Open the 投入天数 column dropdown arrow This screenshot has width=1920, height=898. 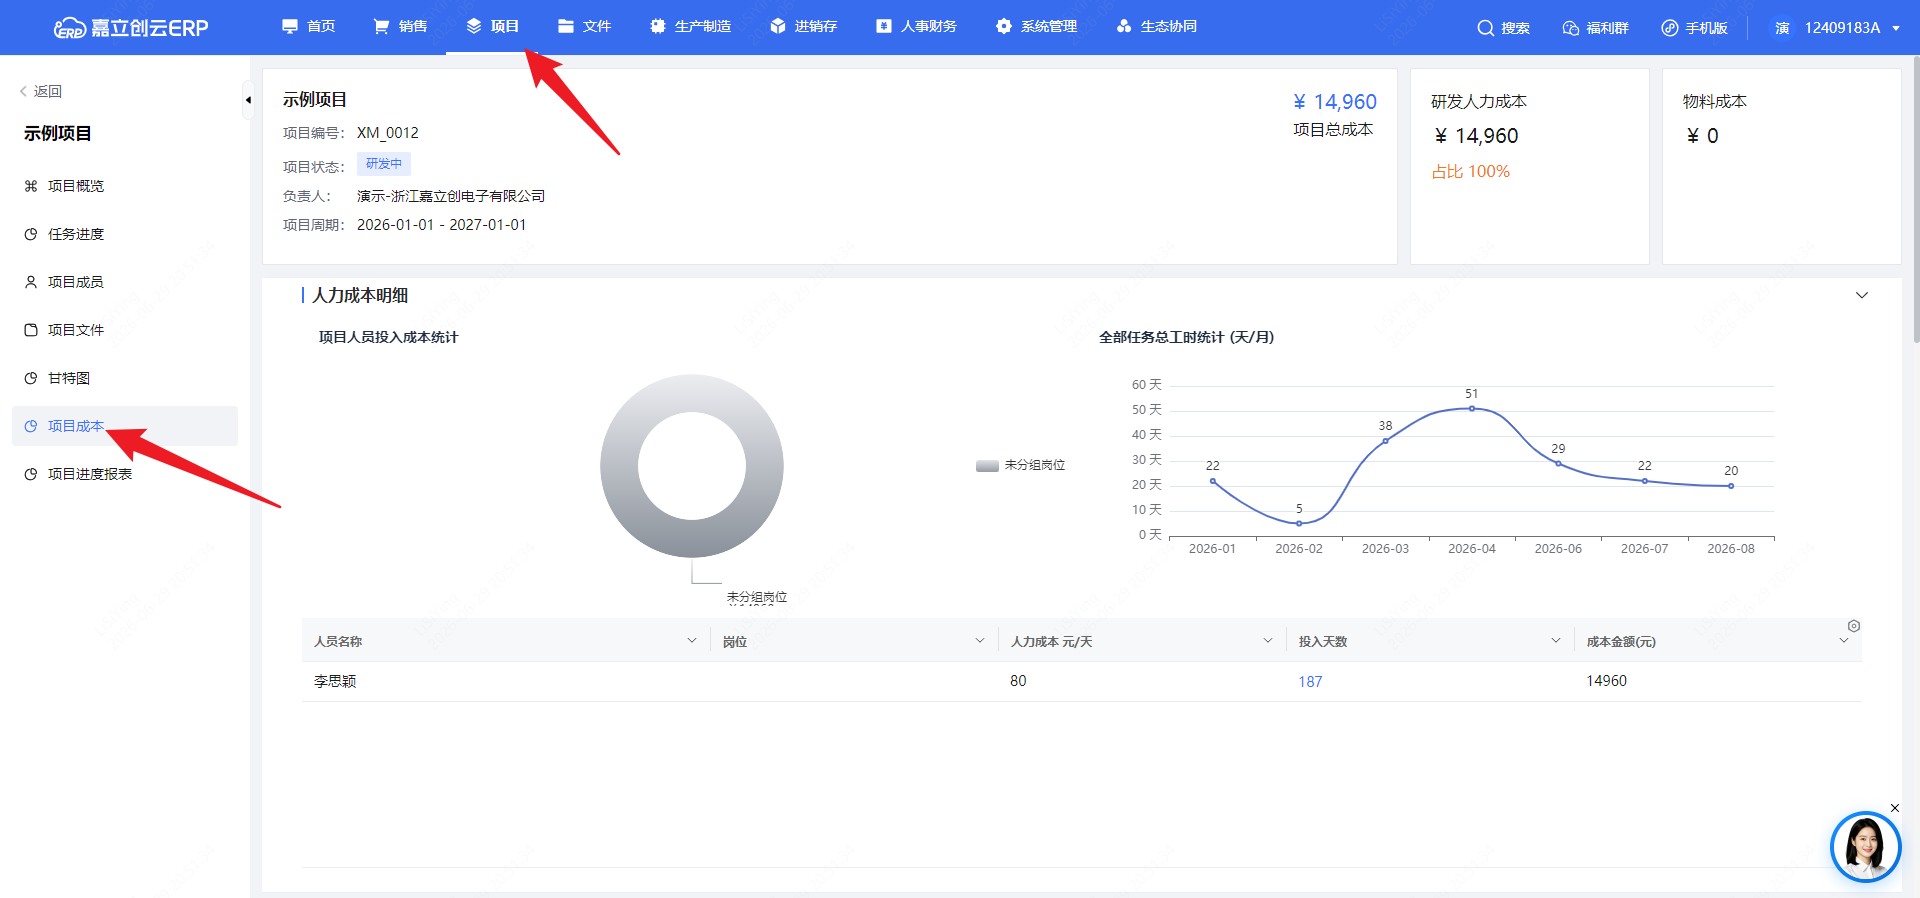point(1555,641)
